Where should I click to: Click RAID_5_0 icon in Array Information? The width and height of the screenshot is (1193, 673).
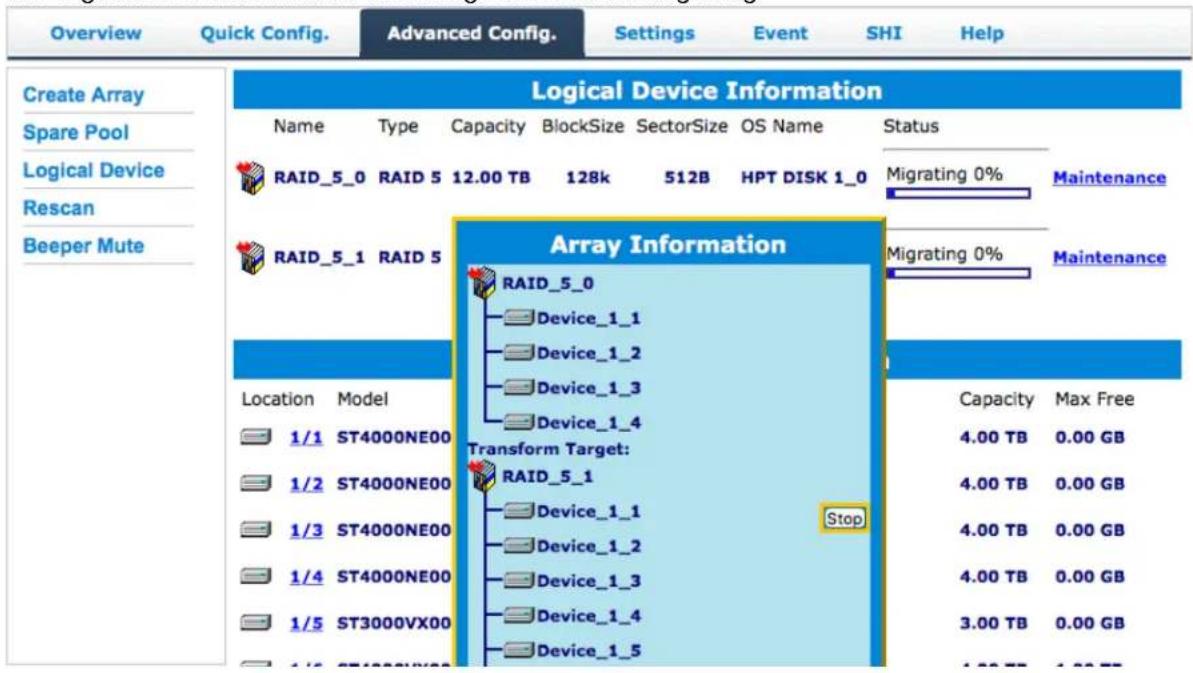coord(482,283)
